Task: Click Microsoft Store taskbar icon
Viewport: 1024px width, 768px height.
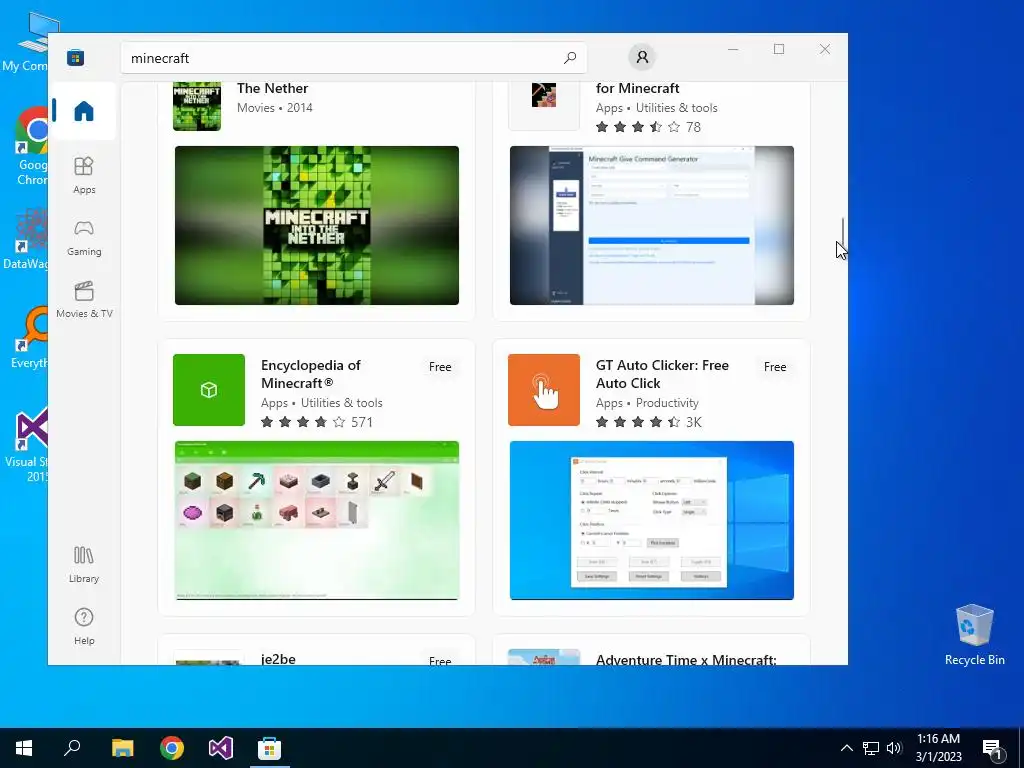Action: pos(269,748)
